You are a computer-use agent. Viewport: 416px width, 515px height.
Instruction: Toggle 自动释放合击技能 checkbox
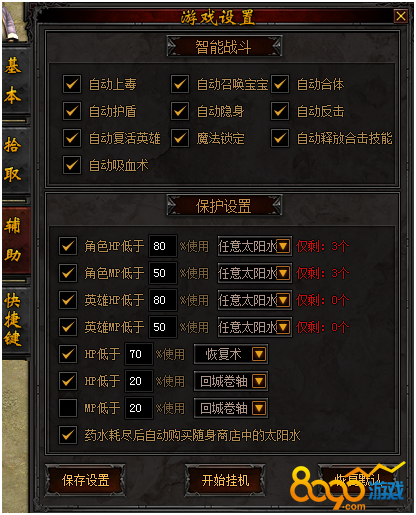point(280,138)
